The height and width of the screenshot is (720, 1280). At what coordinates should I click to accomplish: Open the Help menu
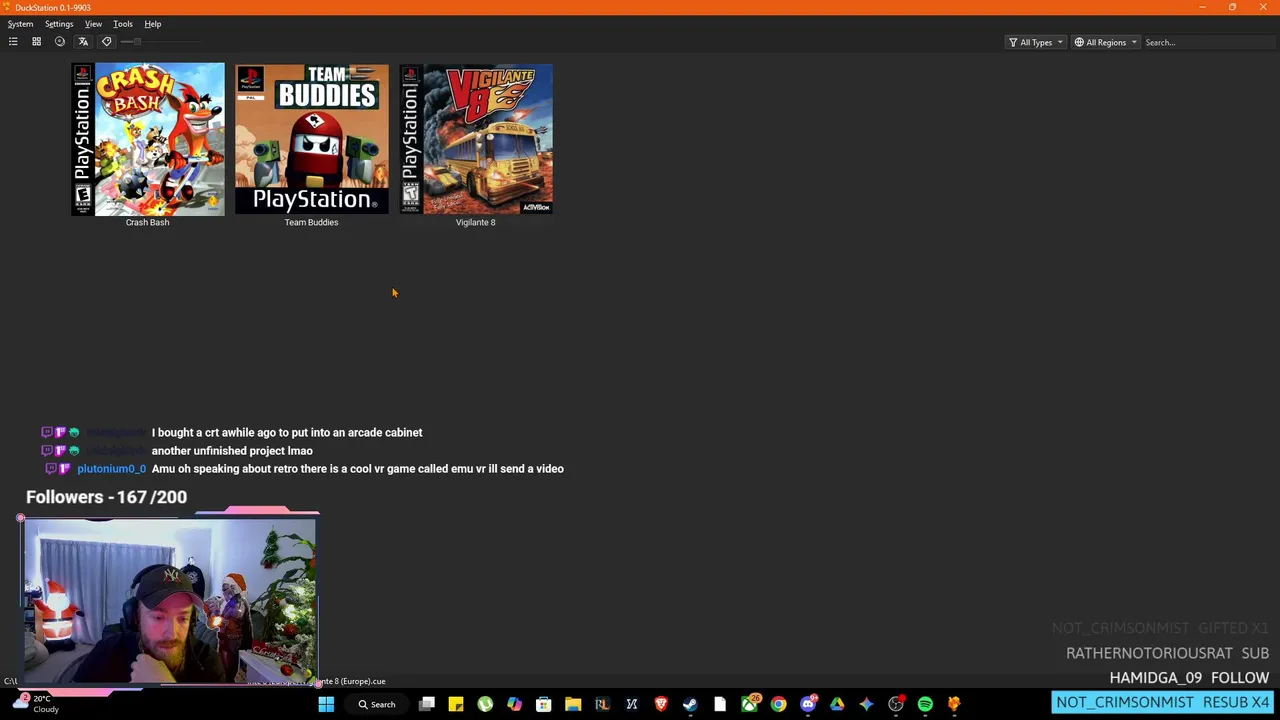coord(153,24)
